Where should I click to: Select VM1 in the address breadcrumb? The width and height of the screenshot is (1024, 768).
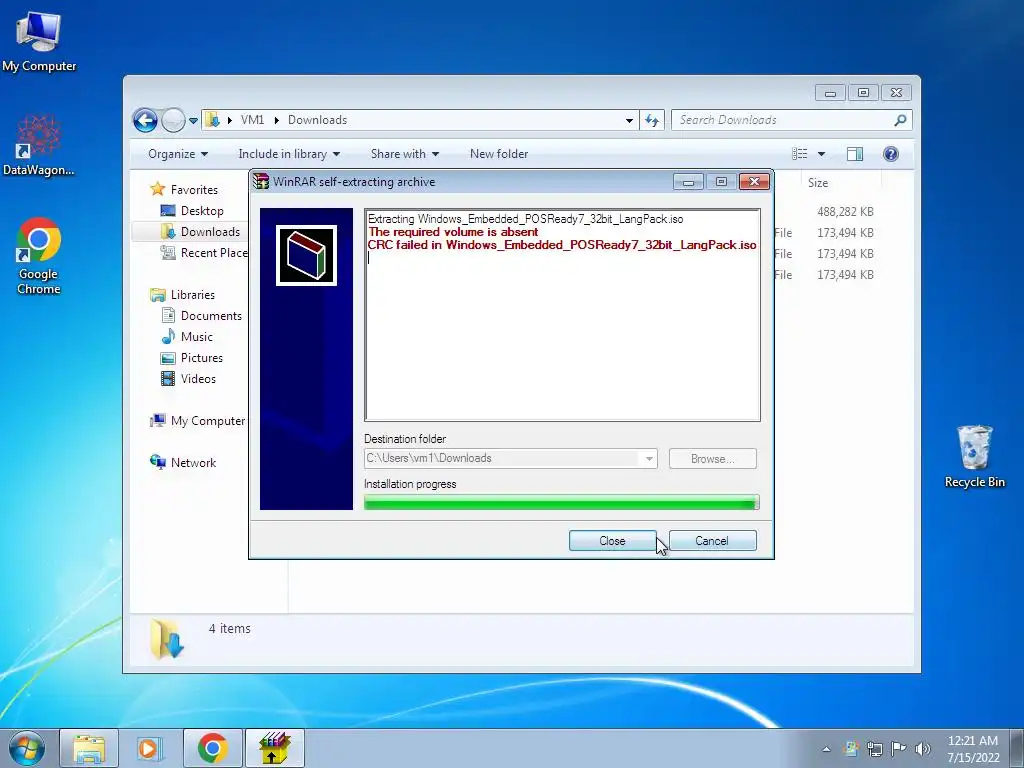click(x=252, y=120)
